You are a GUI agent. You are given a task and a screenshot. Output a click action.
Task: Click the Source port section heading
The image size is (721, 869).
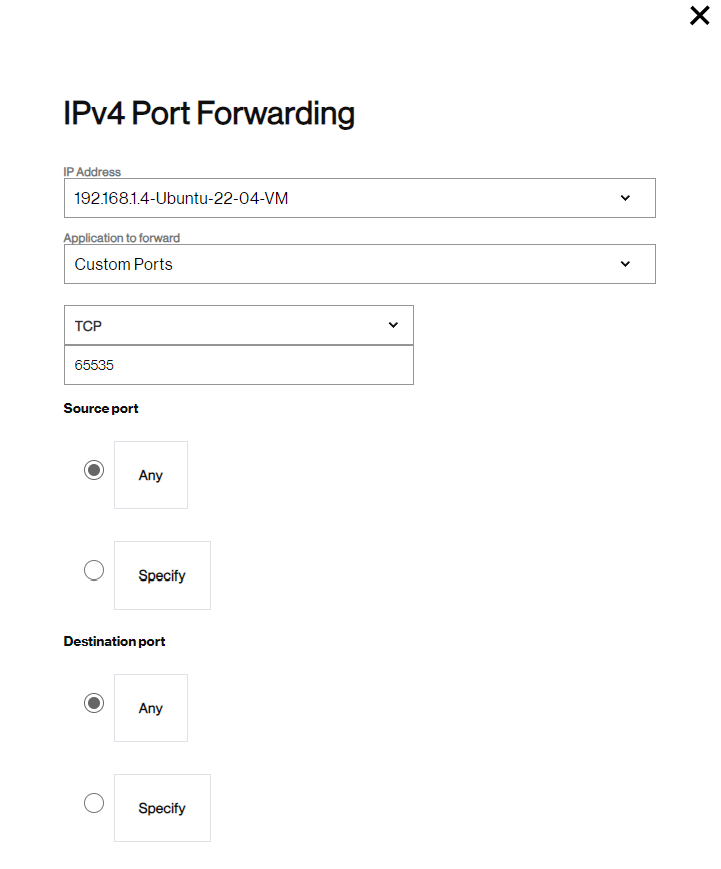click(x=101, y=408)
